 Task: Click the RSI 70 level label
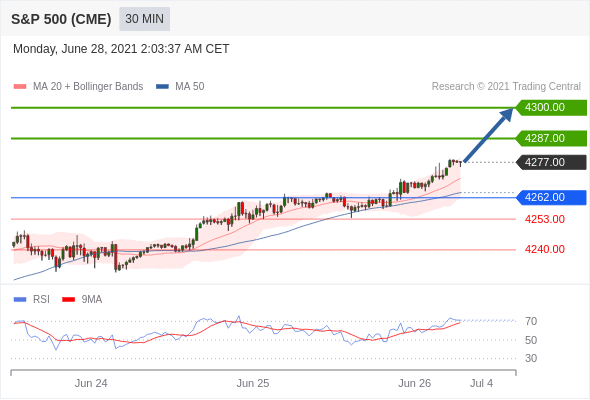coord(531,321)
